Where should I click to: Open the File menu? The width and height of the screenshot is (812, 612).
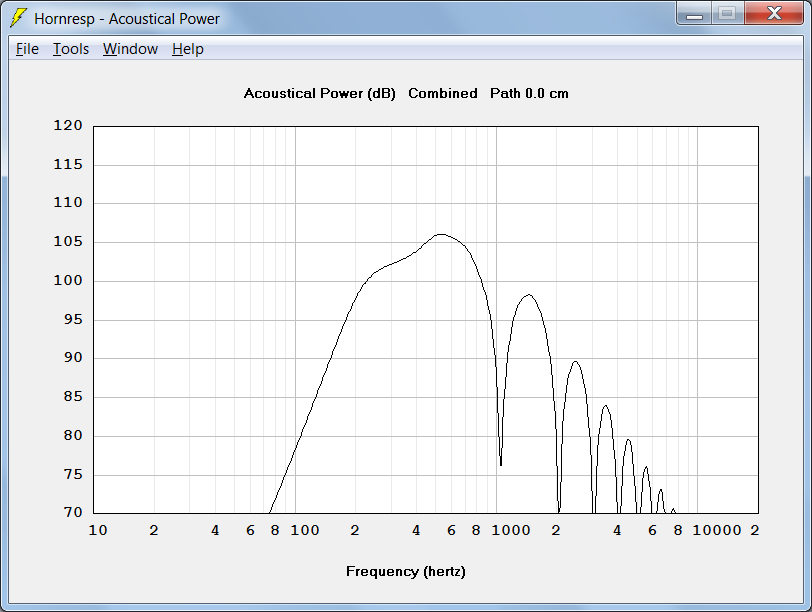tap(27, 49)
